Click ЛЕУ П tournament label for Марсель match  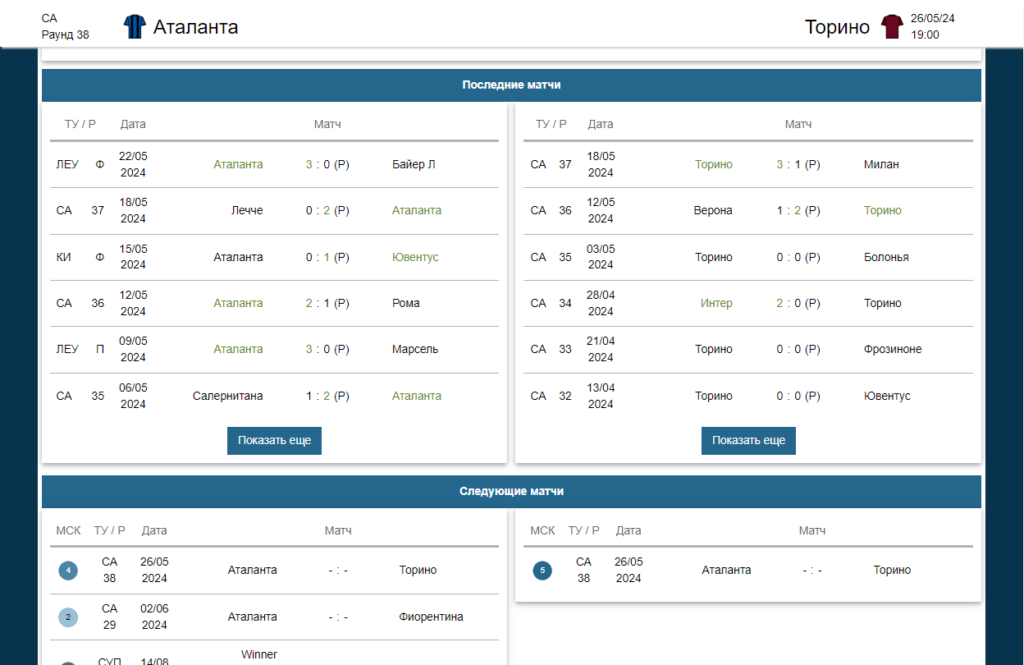click(x=80, y=349)
